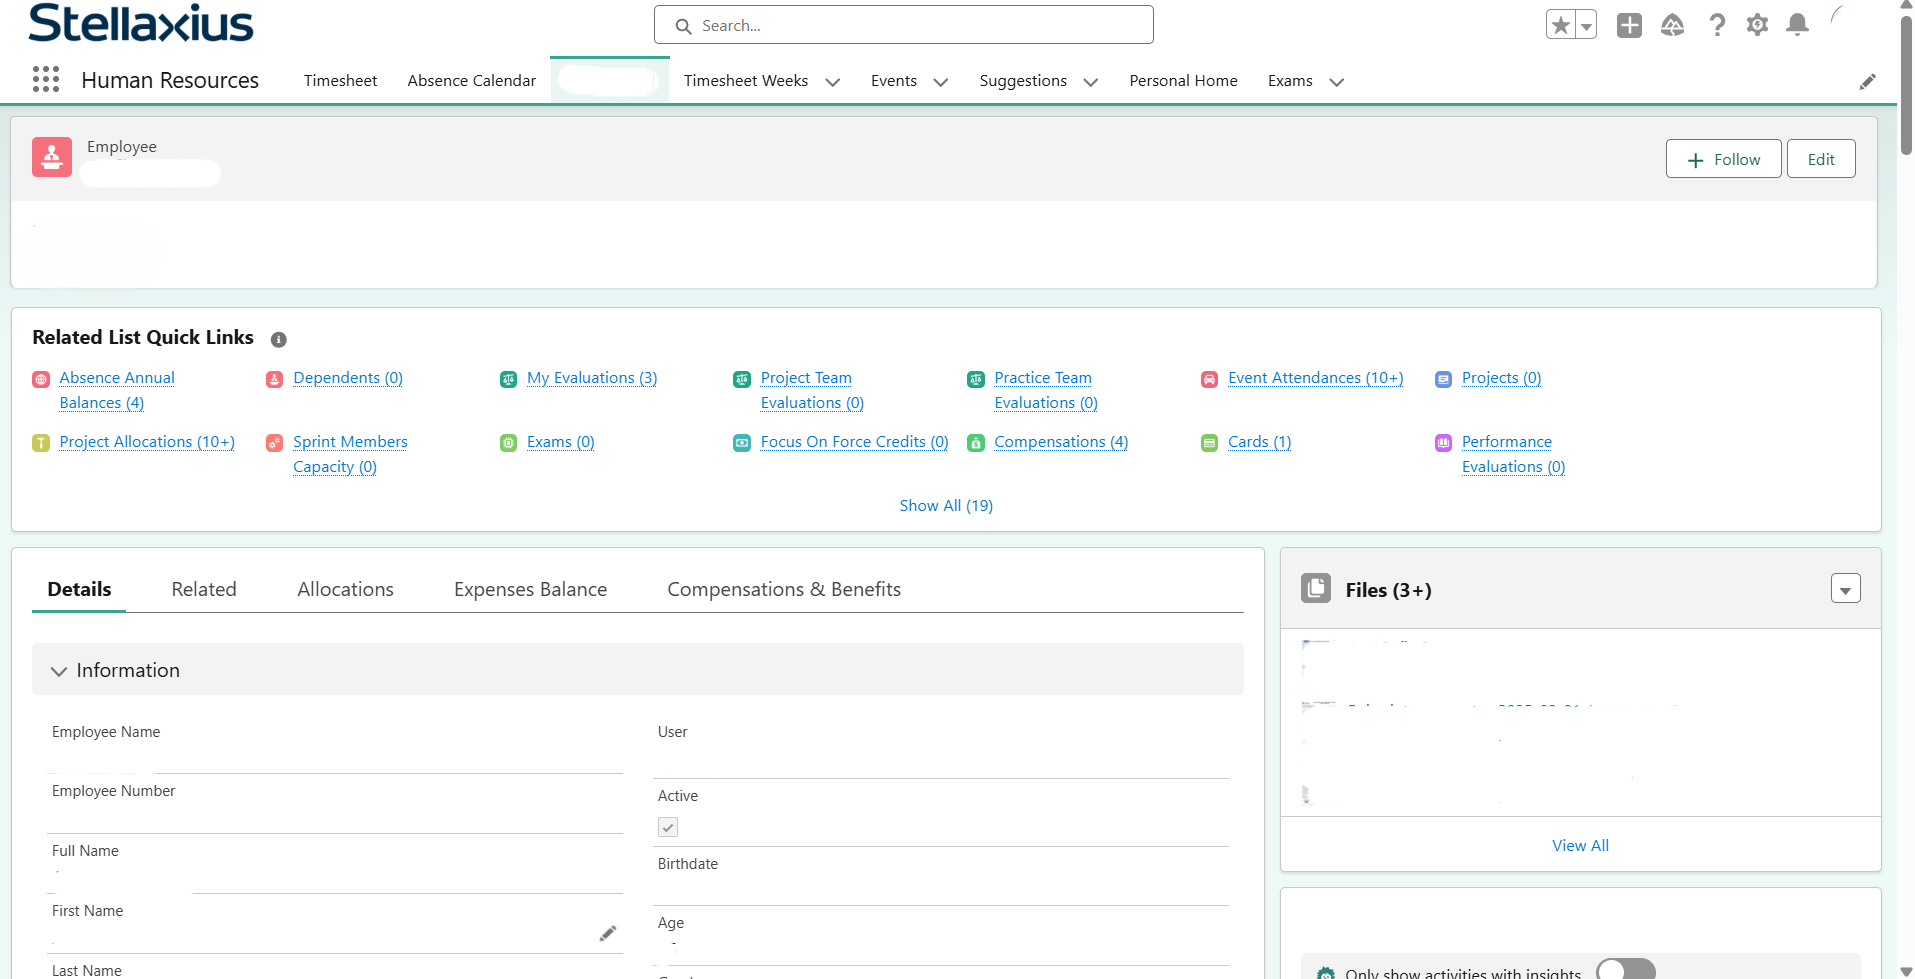Switch to the Allocations tab
The width and height of the screenshot is (1915, 979).
345,589
